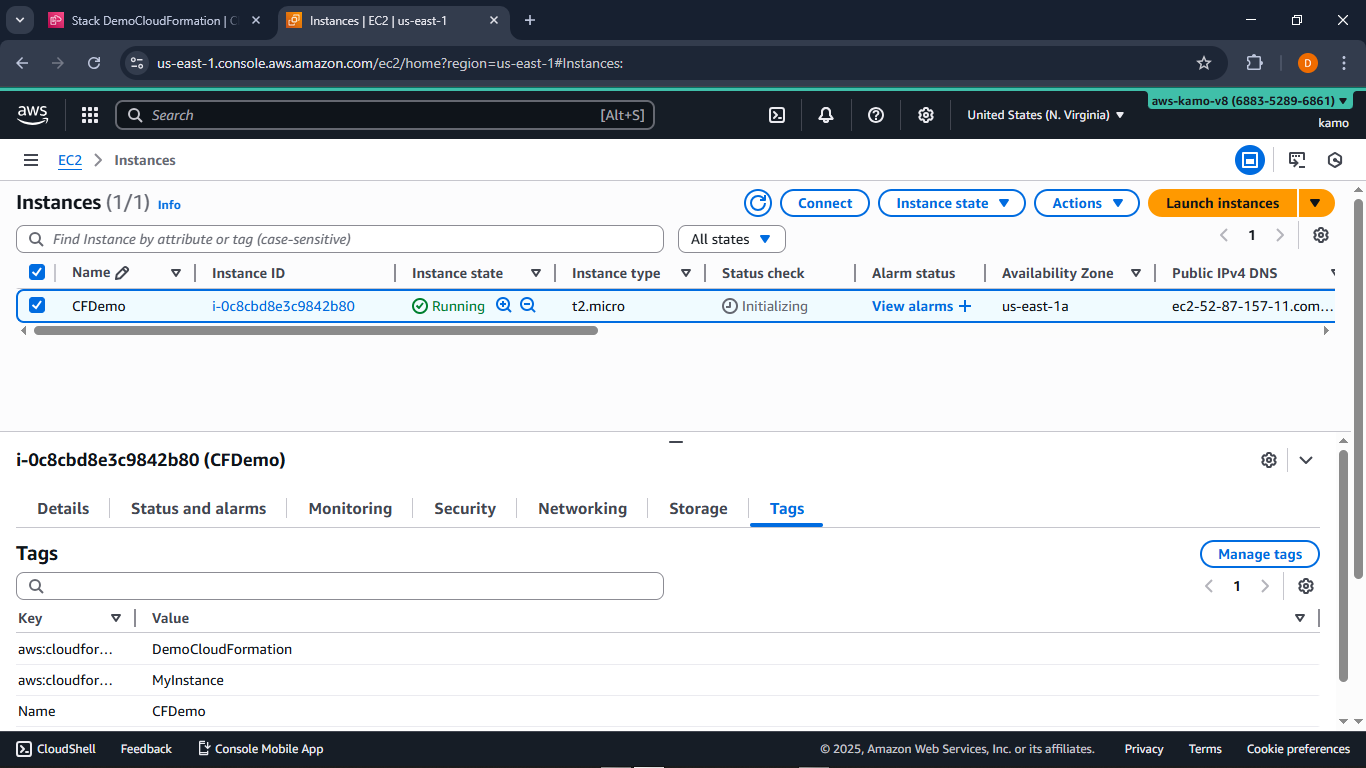The image size is (1366, 768).
Task: Click the zoom-out filter icon beside Running
Action: coord(528,306)
